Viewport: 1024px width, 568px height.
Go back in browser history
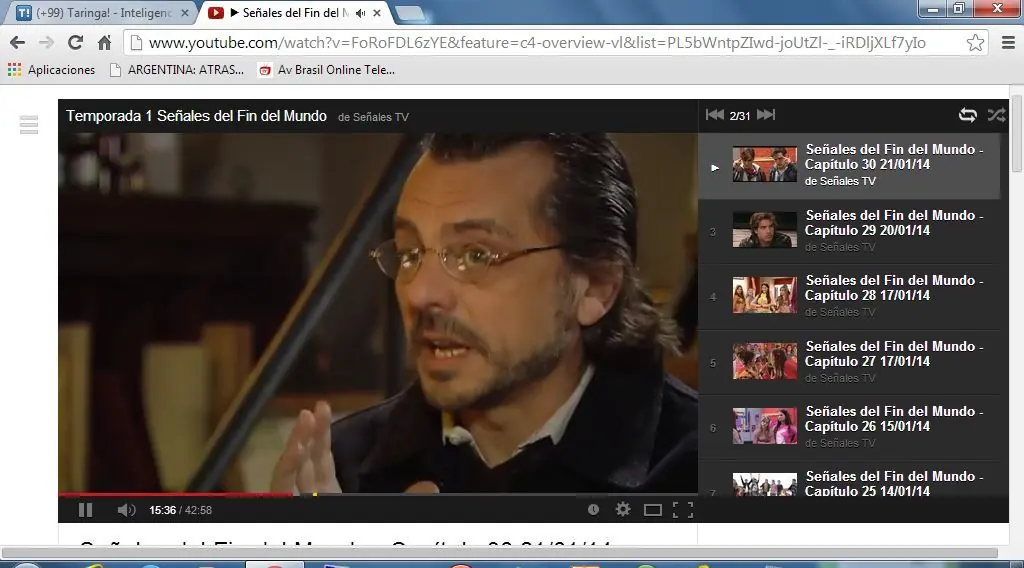click(18, 42)
